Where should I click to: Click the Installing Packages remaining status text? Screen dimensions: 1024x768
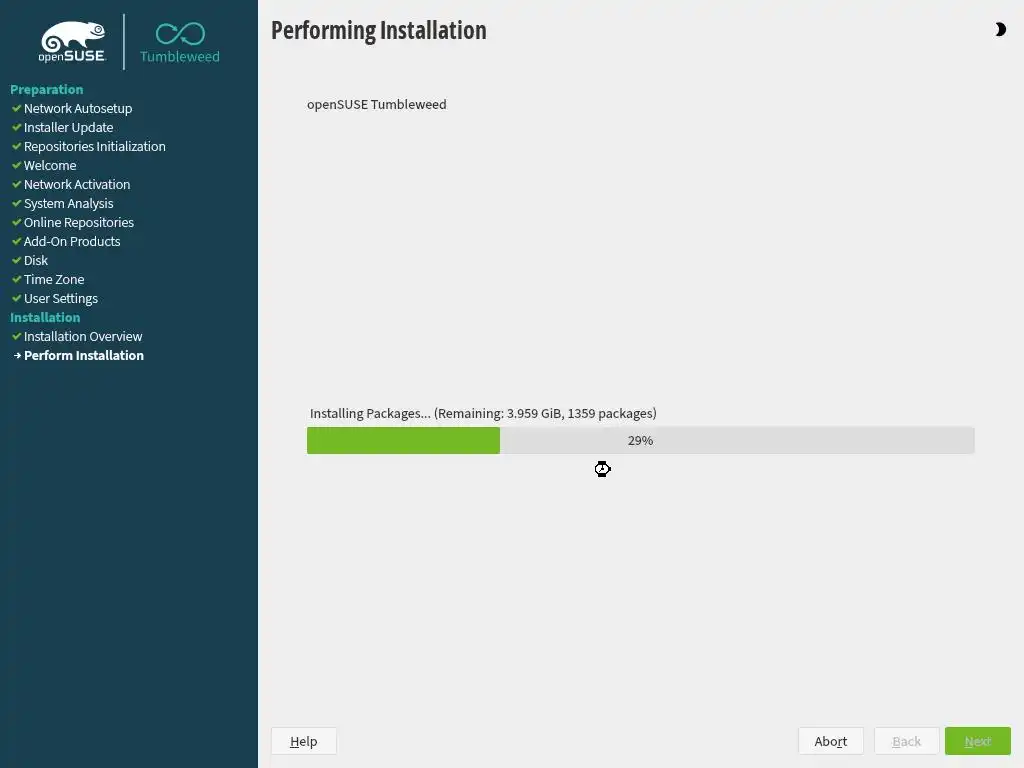pyautogui.click(x=483, y=413)
